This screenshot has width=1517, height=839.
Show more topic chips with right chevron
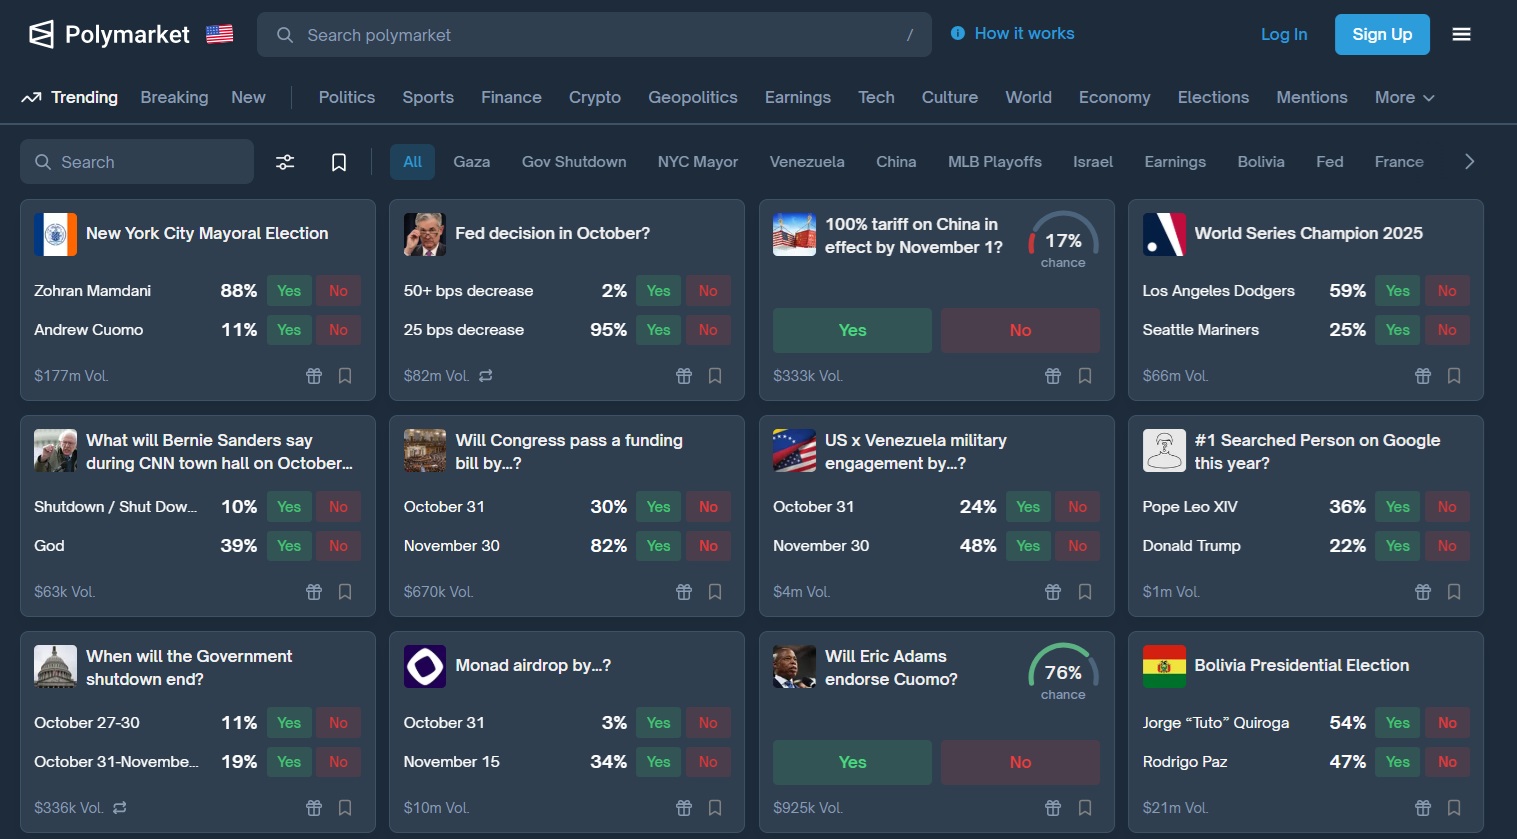point(1469,162)
